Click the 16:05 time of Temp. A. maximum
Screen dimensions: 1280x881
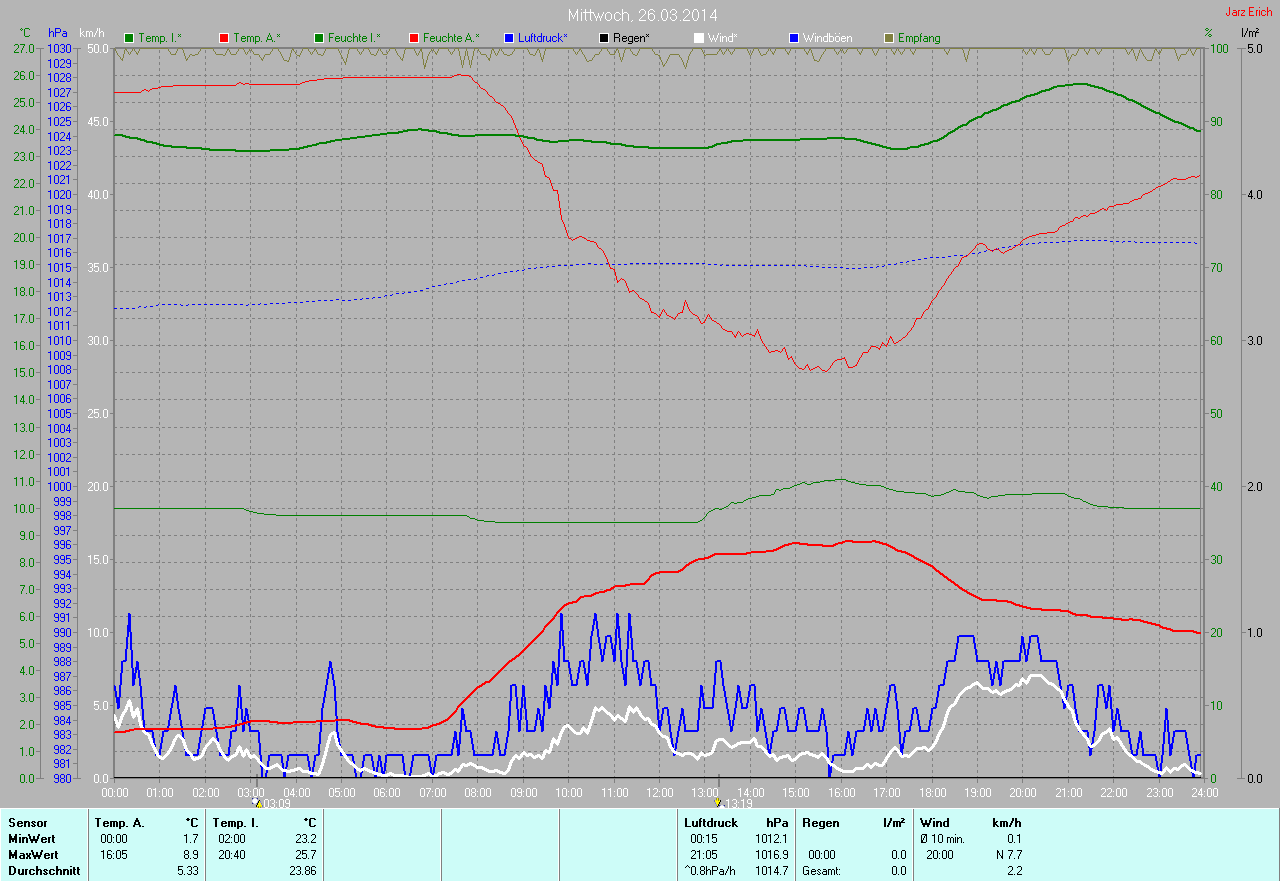click(x=114, y=854)
